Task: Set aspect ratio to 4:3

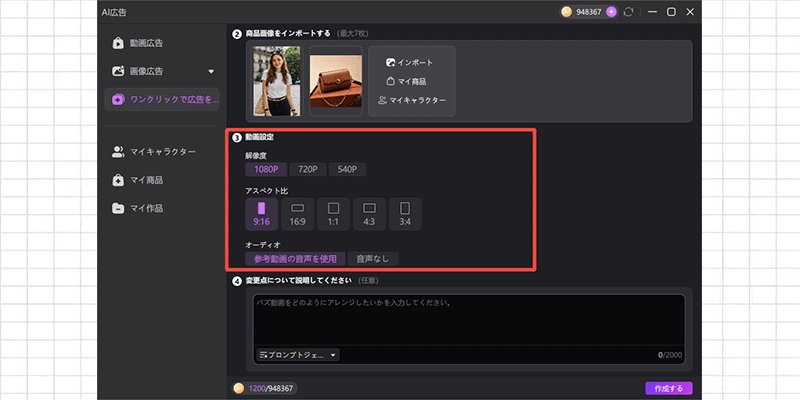Action: click(x=369, y=214)
